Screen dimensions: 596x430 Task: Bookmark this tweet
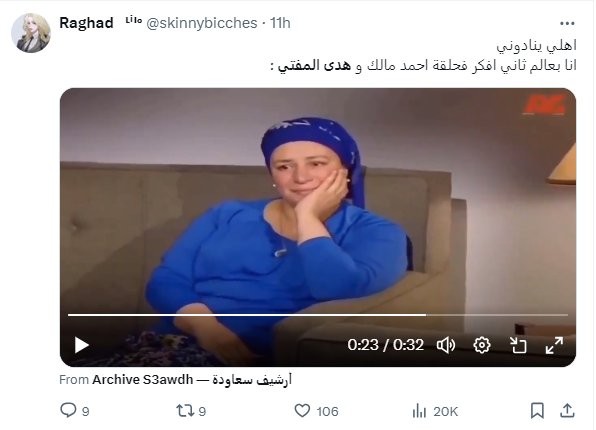coord(537,411)
